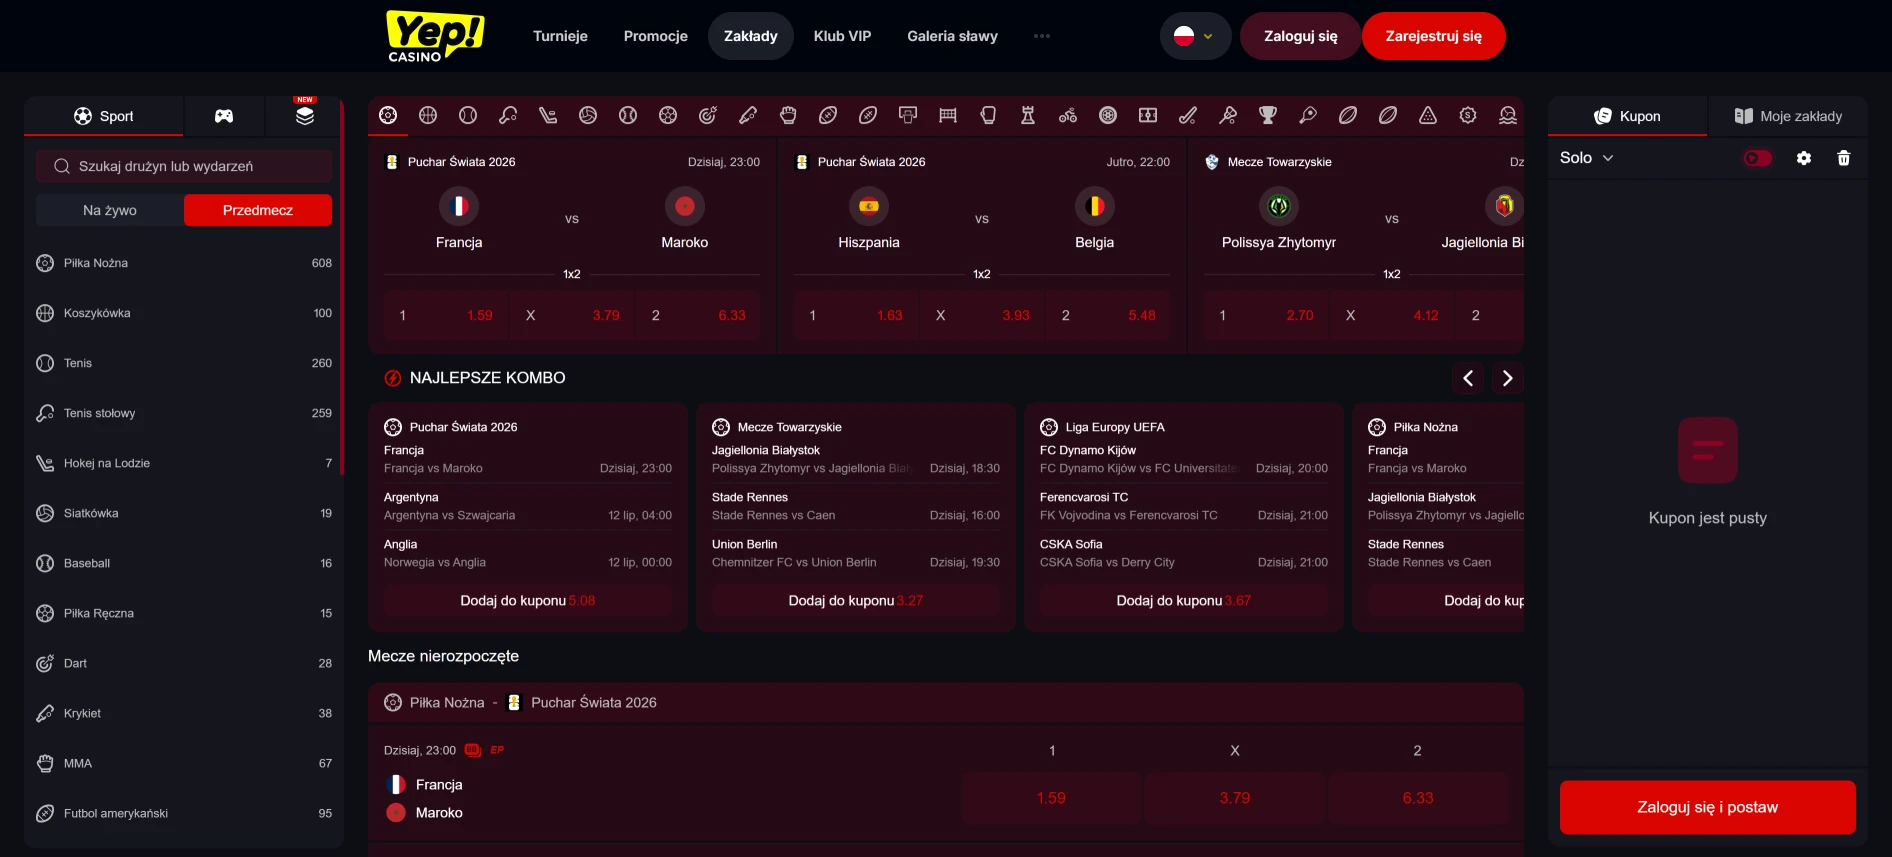Click the Zarejestruj się button
This screenshot has width=1892, height=857.
click(x=1433, y=36)
